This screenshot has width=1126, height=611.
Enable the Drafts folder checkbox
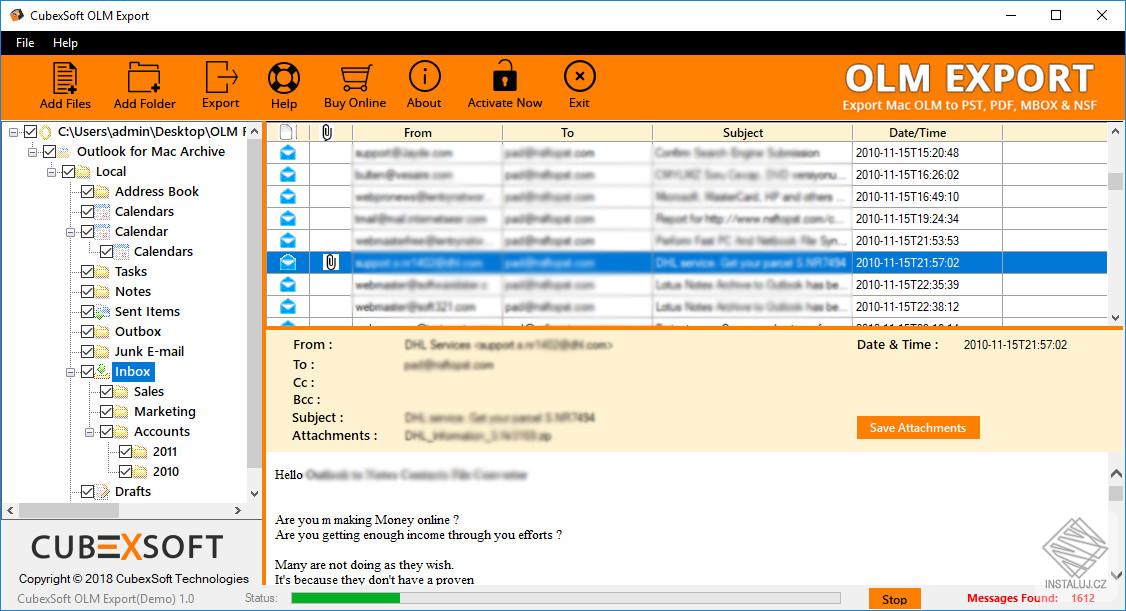pos(86,491)
